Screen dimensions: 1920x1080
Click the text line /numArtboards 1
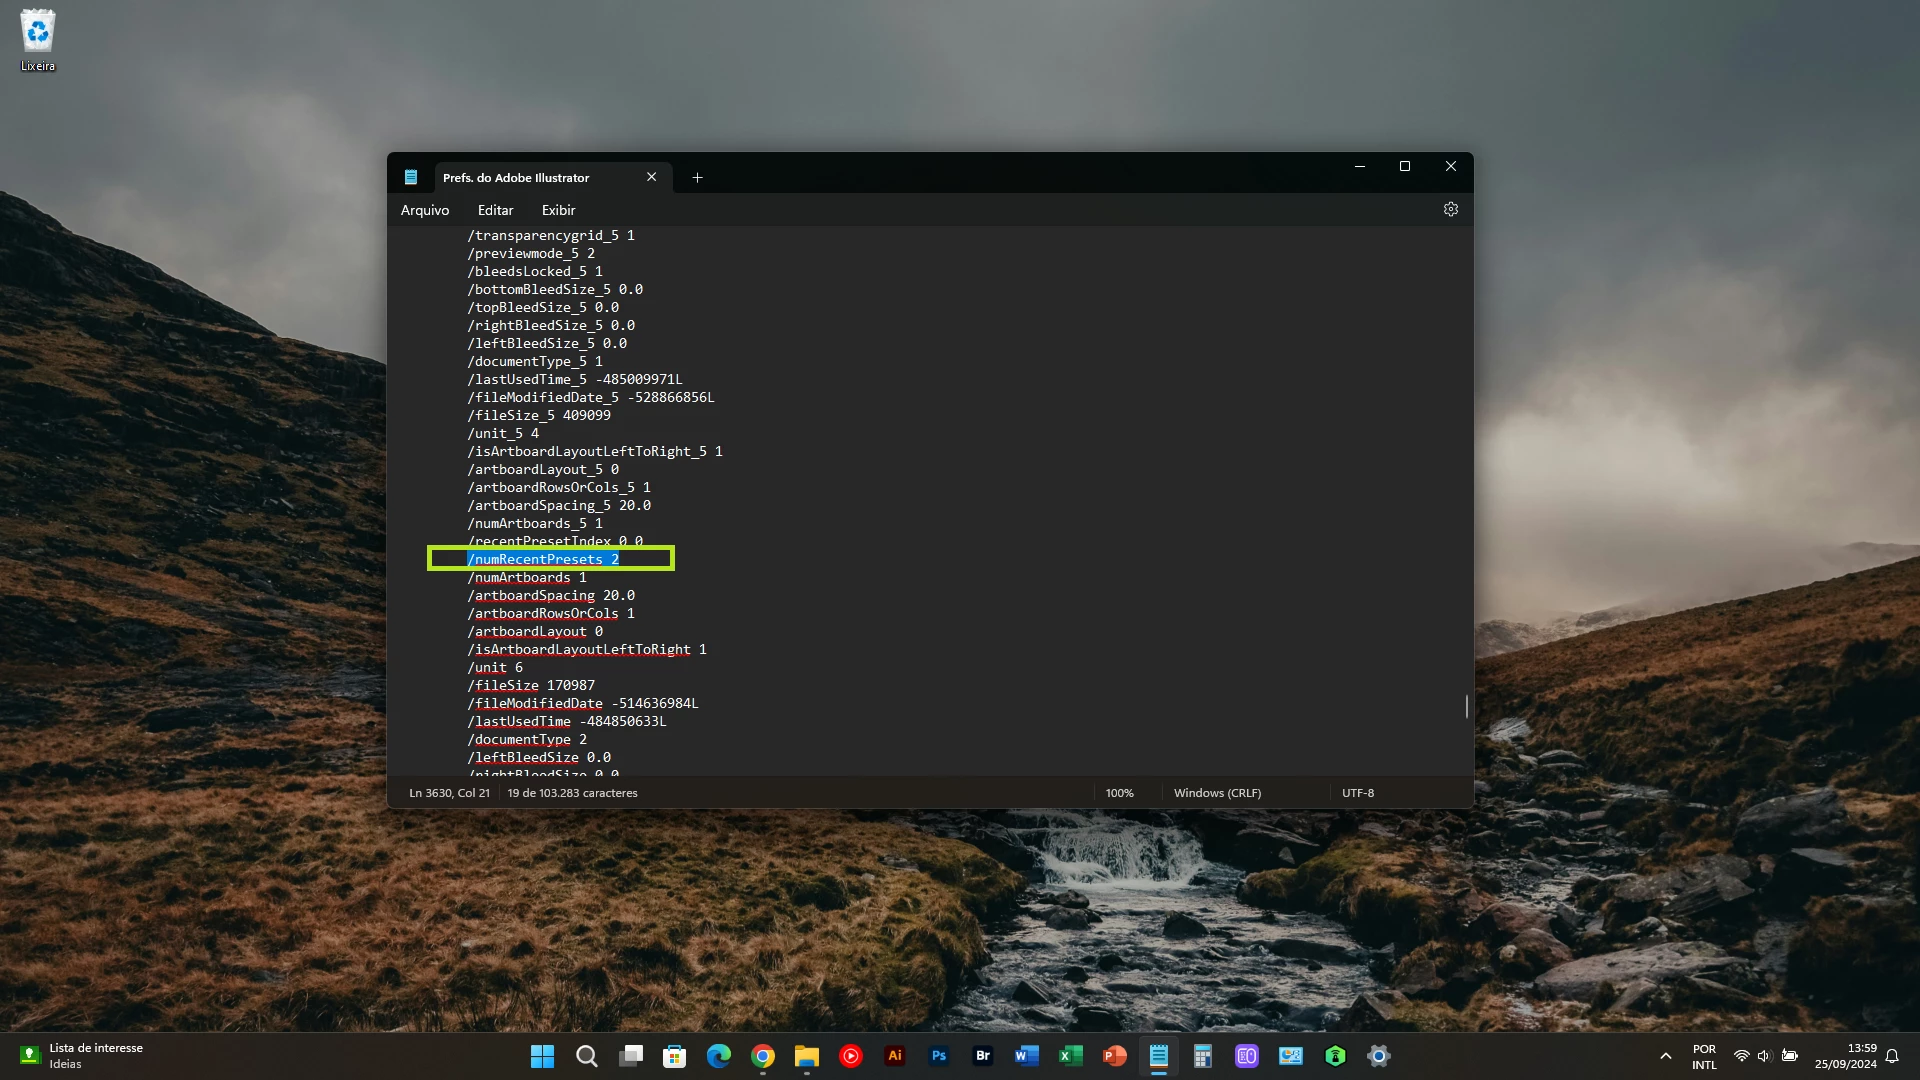[x=527, y=578]
